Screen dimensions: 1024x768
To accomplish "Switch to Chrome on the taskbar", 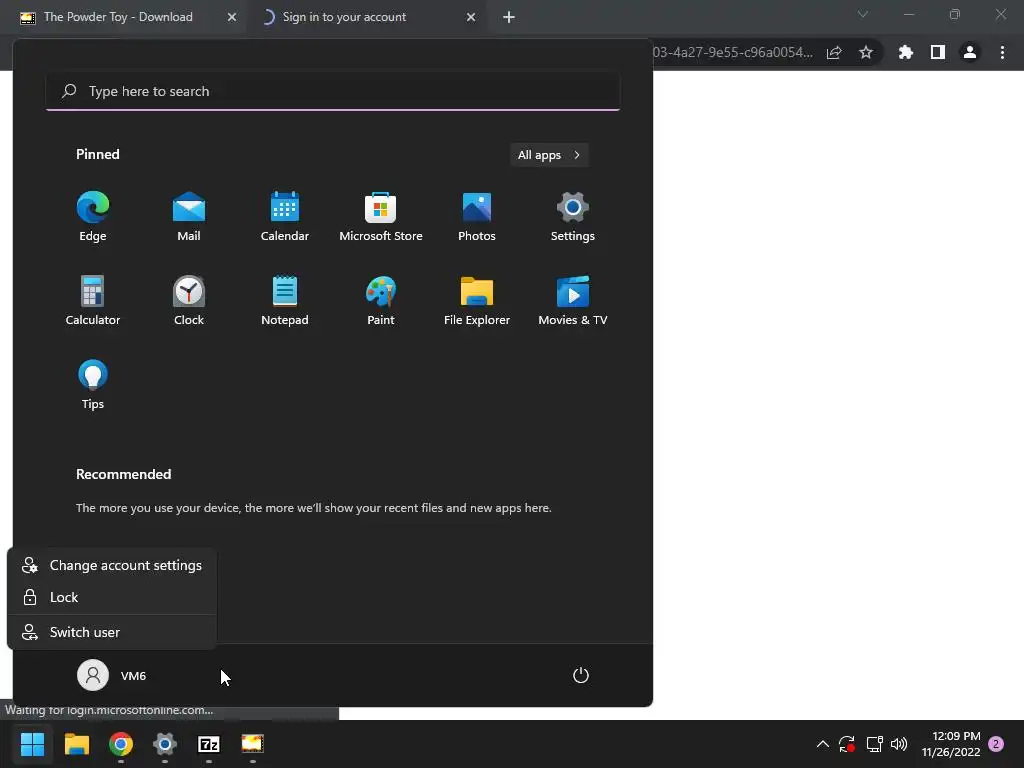I will point(121,744).
